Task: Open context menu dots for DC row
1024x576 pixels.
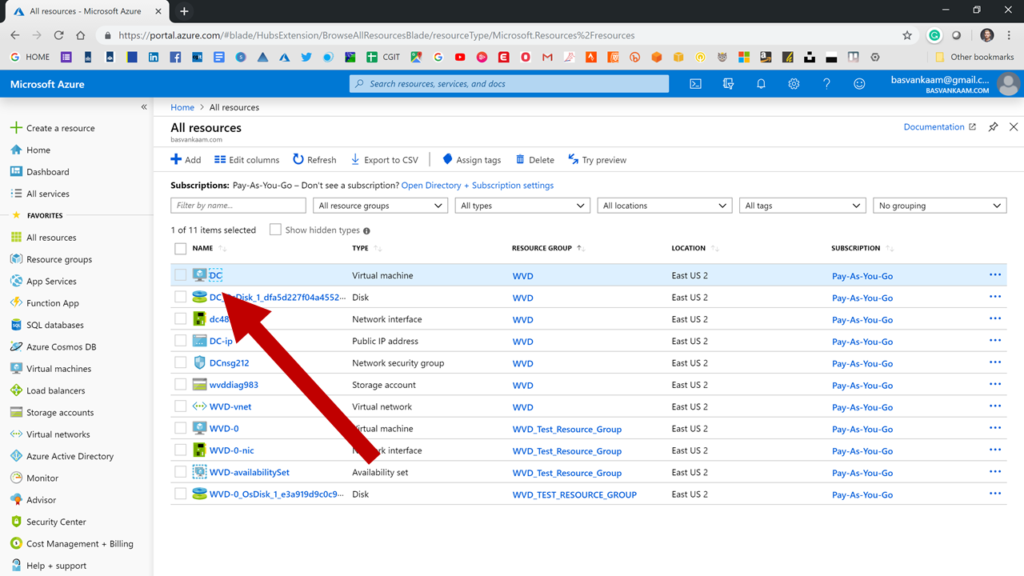Action: (x=995, y=275)
